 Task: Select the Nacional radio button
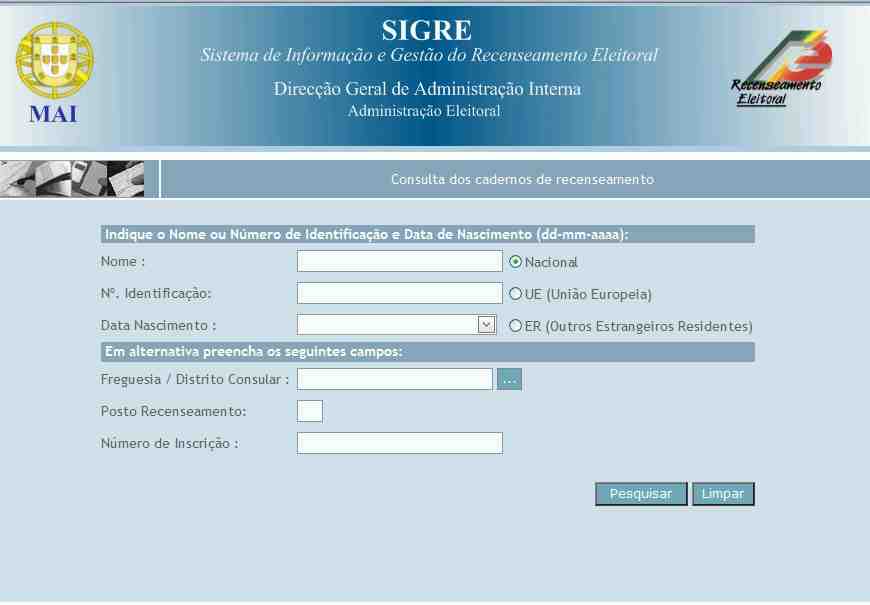pyautogui.click(x=516, y=262)
